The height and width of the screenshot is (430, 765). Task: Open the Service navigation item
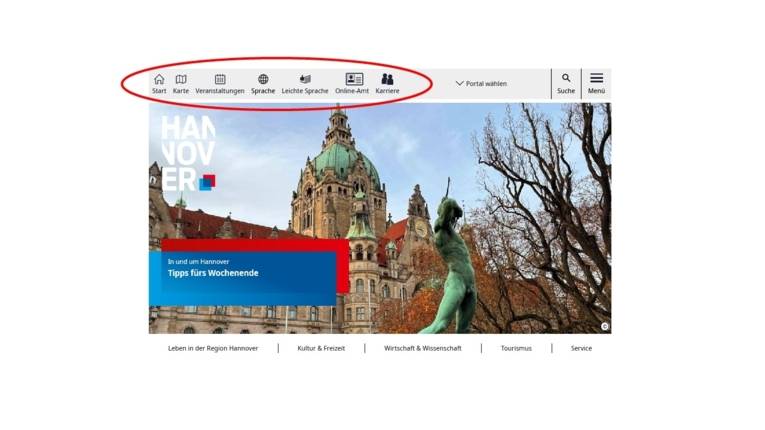click(x=581, y=348)
